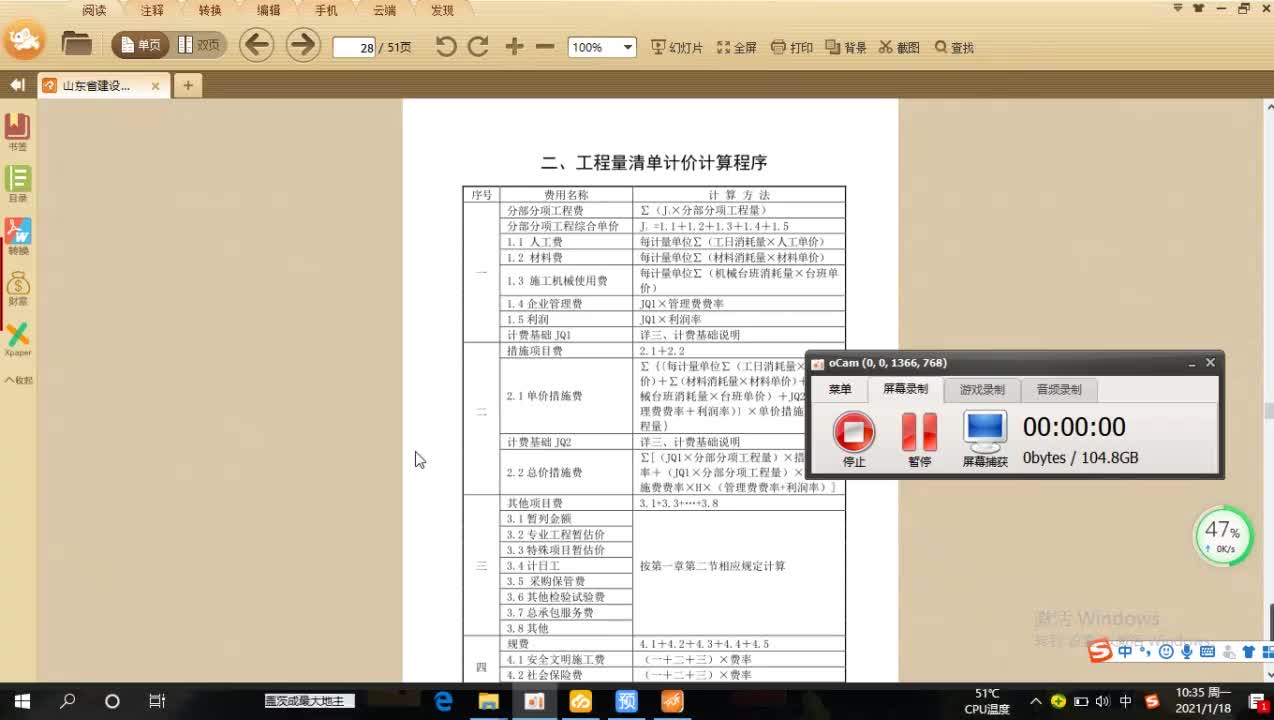Zoom out with the minus icon
The image size is (1274, 720).
545,46
